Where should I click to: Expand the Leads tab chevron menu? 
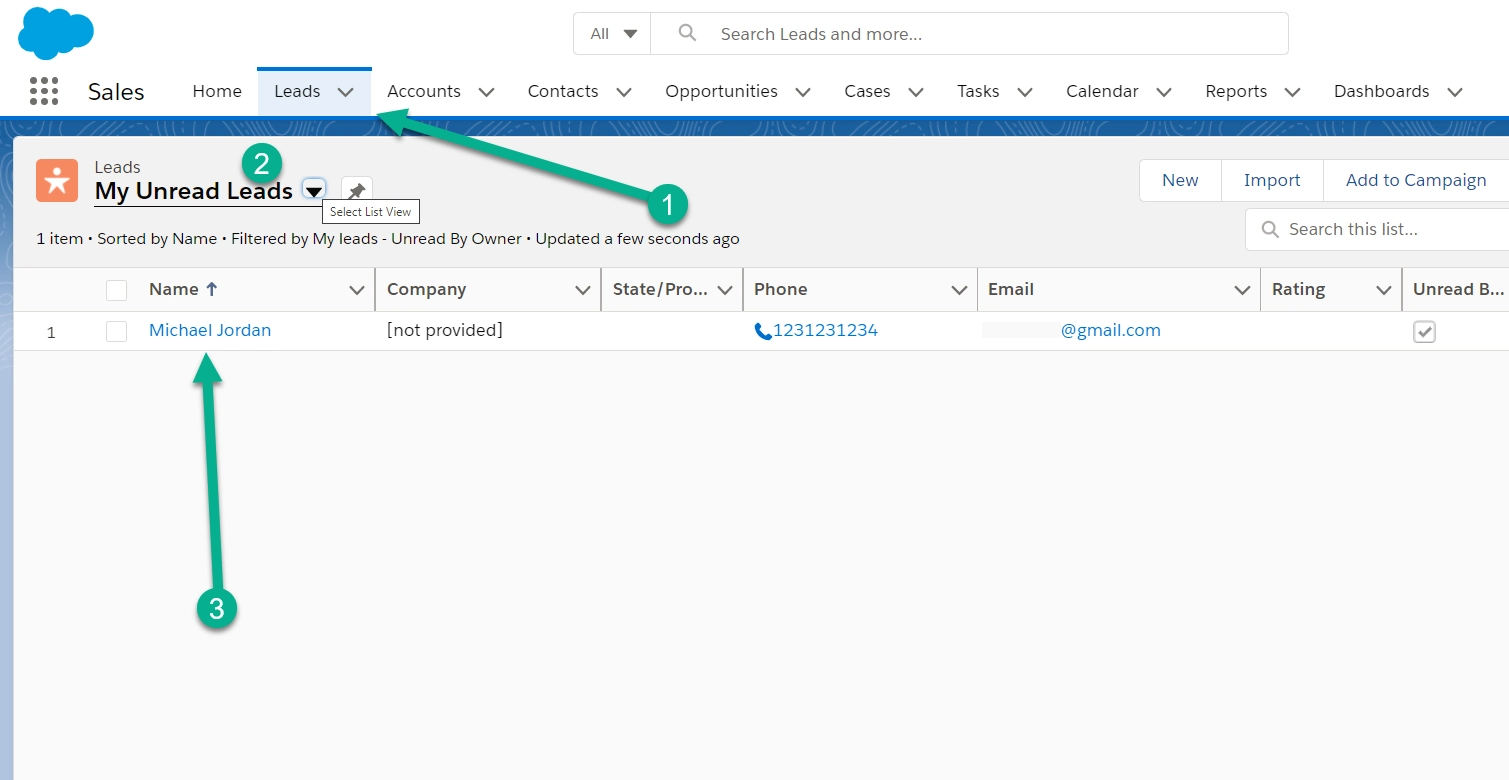(x=346, y=92)
